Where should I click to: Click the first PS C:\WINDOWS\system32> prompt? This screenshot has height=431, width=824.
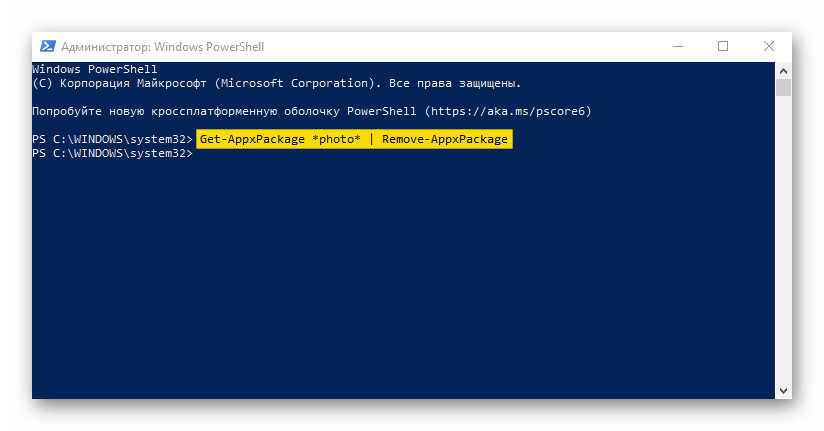[x=112, y=139]
